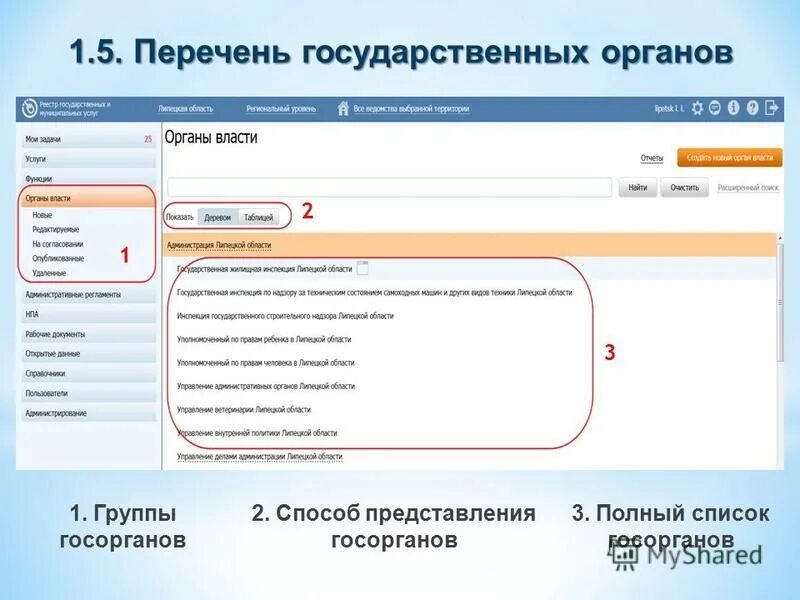Open Управление административных органов Липецкой области
The height and width of the screenshot is (600, 800).
(266, 386)
